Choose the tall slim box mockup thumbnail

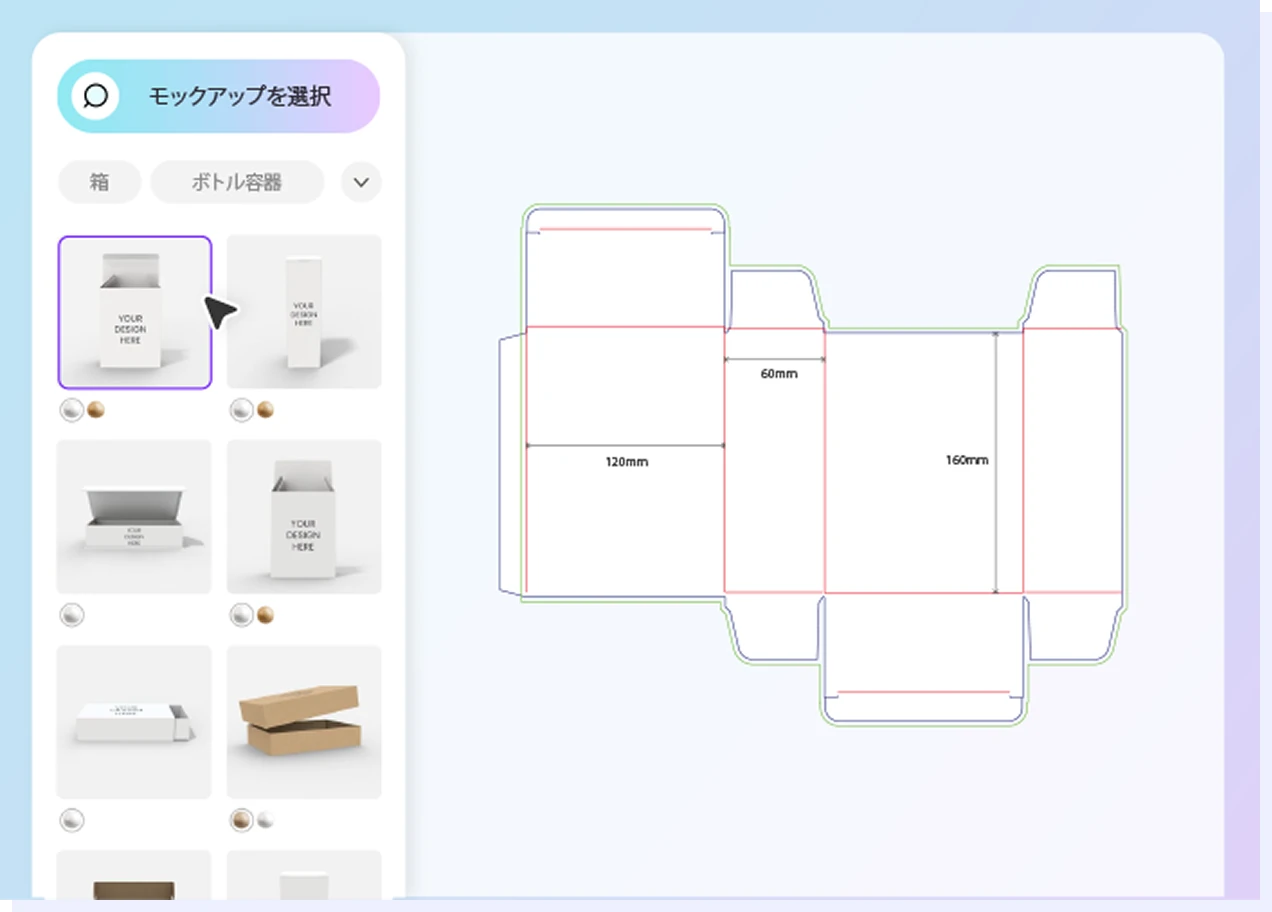[304, 312]
